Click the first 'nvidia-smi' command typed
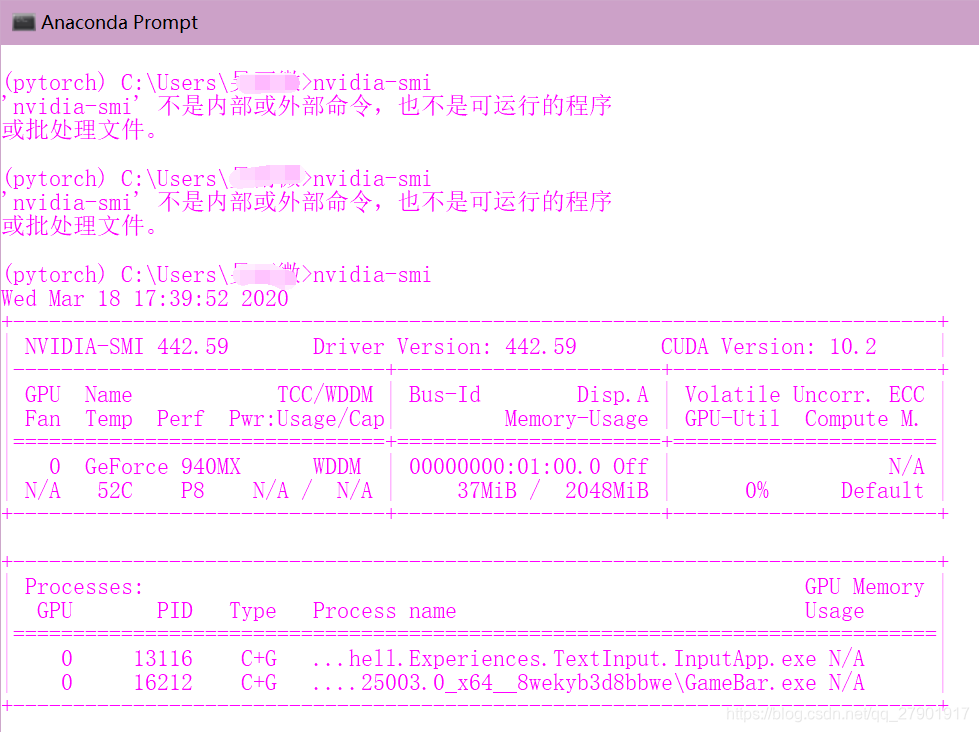The width and height of the screenshot is (979, 732). point(372,82)
